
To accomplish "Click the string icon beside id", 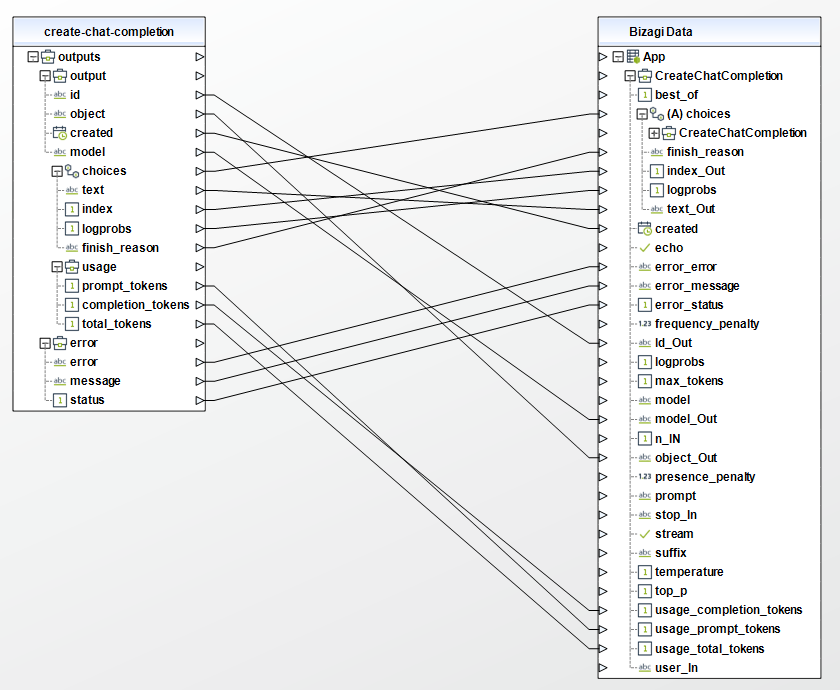I will [x=59, y=95].
